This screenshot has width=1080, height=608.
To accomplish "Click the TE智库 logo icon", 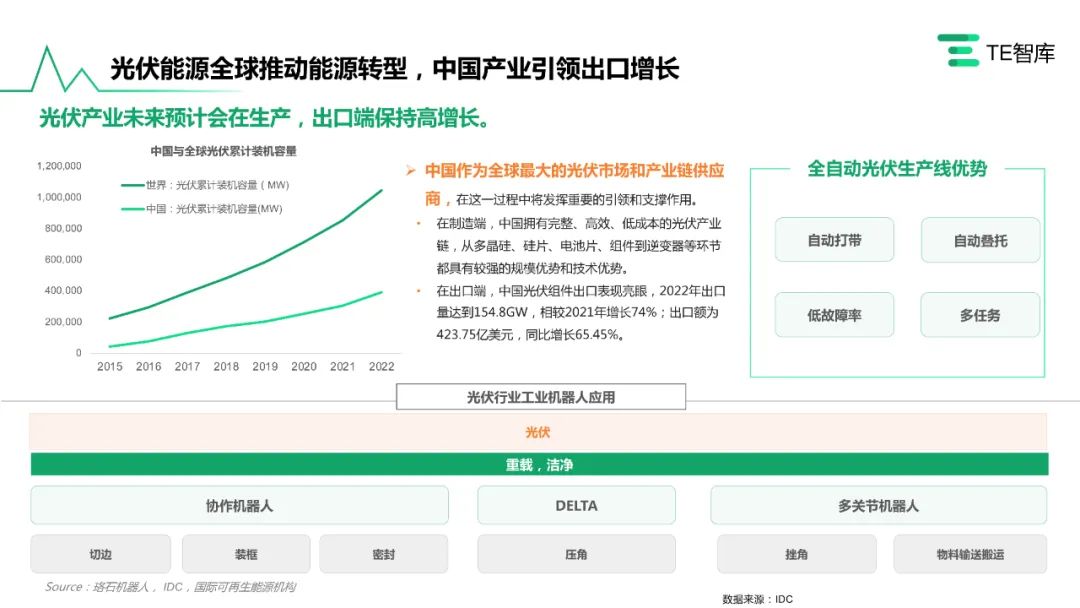I will (958, 51).
